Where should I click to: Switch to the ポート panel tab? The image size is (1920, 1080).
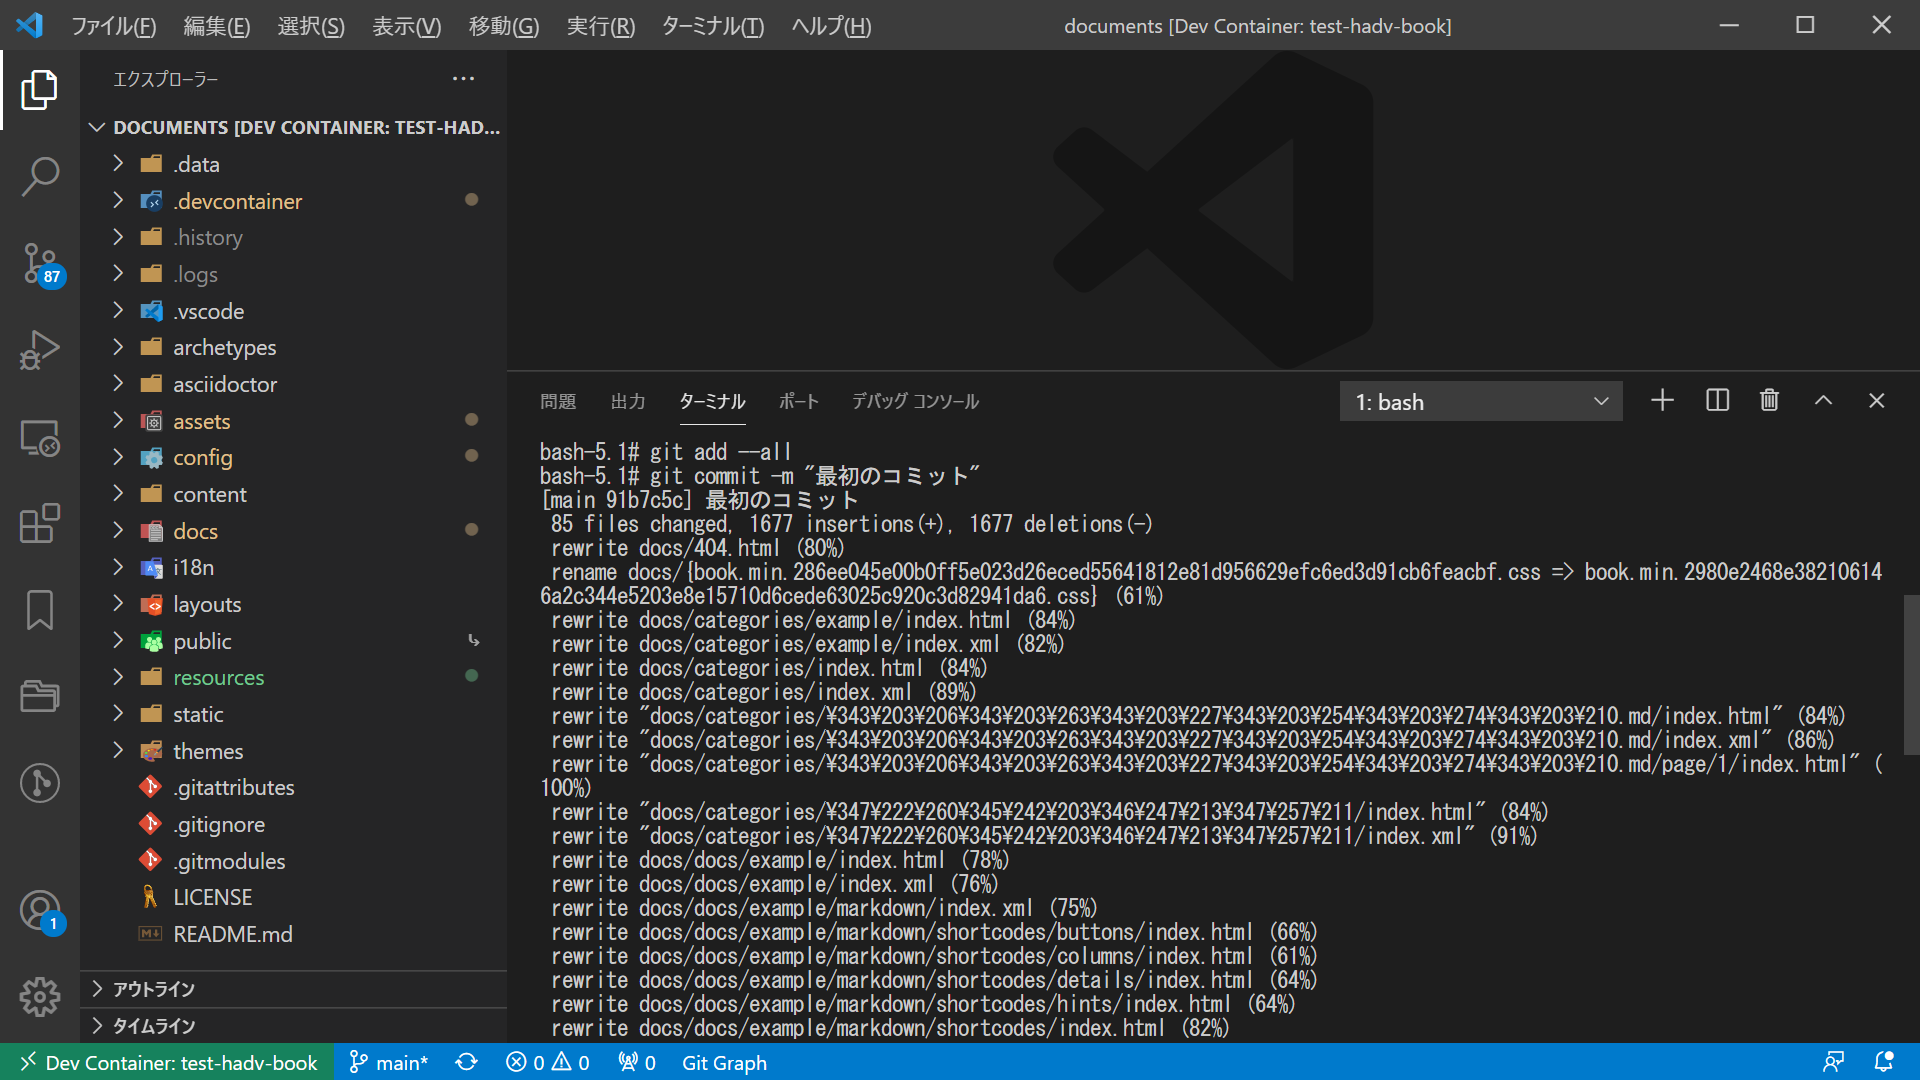click(x=799, y=401)
